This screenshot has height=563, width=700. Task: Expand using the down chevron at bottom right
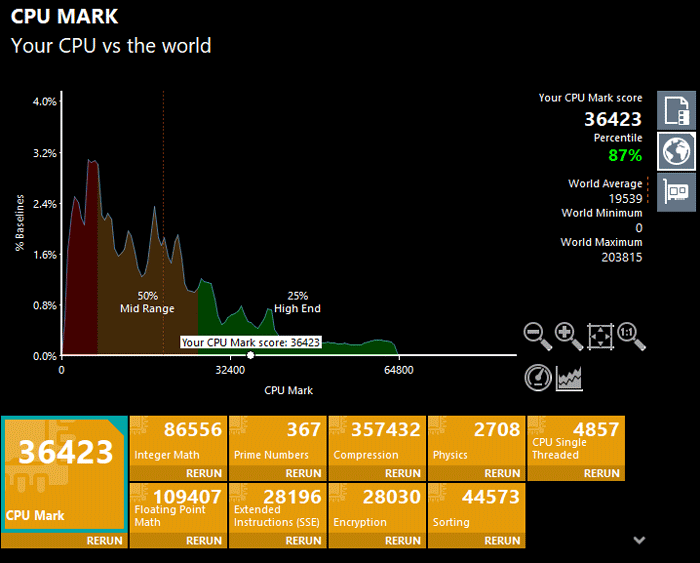tap(639, 540)
